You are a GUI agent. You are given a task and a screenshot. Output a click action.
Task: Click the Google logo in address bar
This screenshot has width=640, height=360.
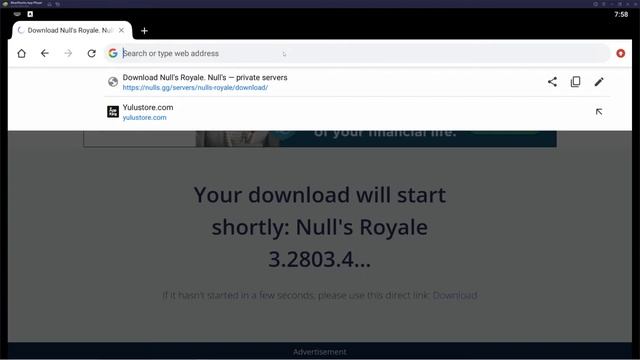pos(113,53)
